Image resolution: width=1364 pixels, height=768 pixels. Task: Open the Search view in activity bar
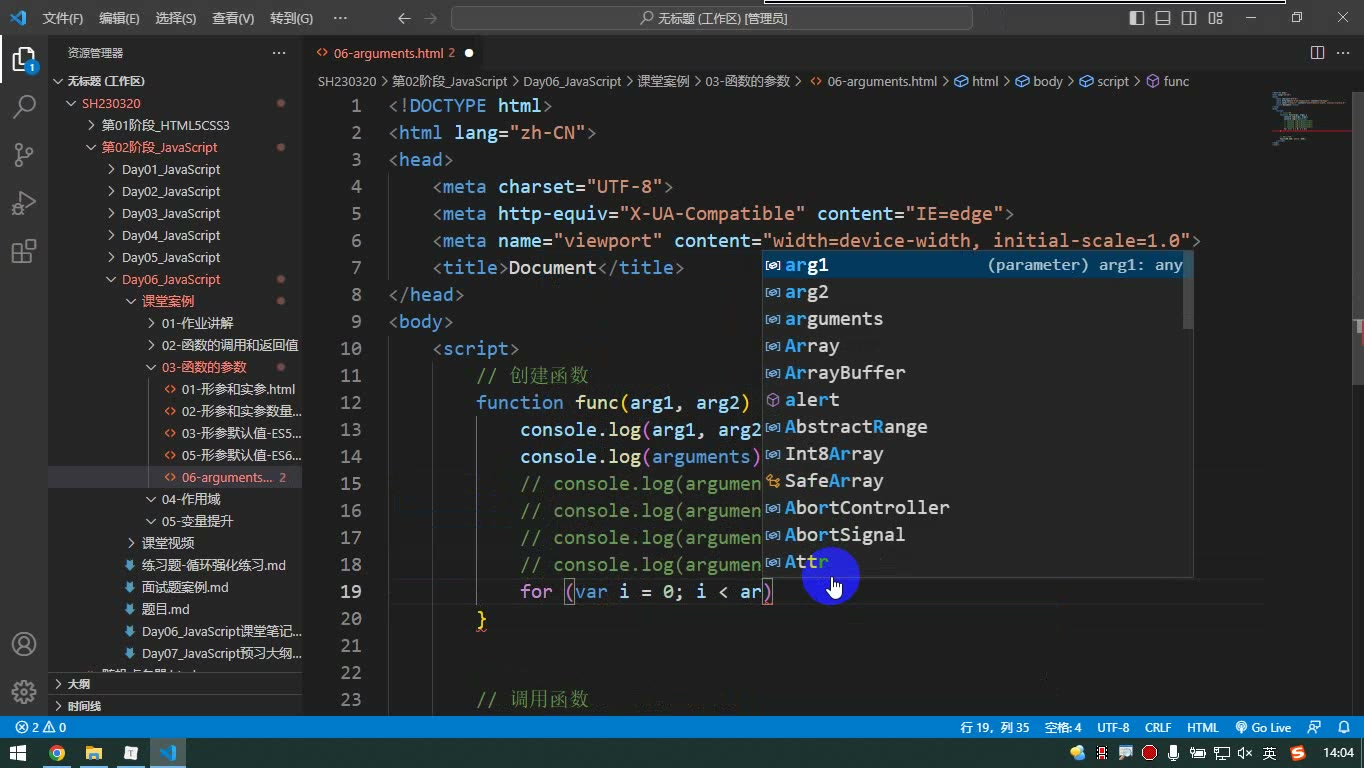pos(24,106)
